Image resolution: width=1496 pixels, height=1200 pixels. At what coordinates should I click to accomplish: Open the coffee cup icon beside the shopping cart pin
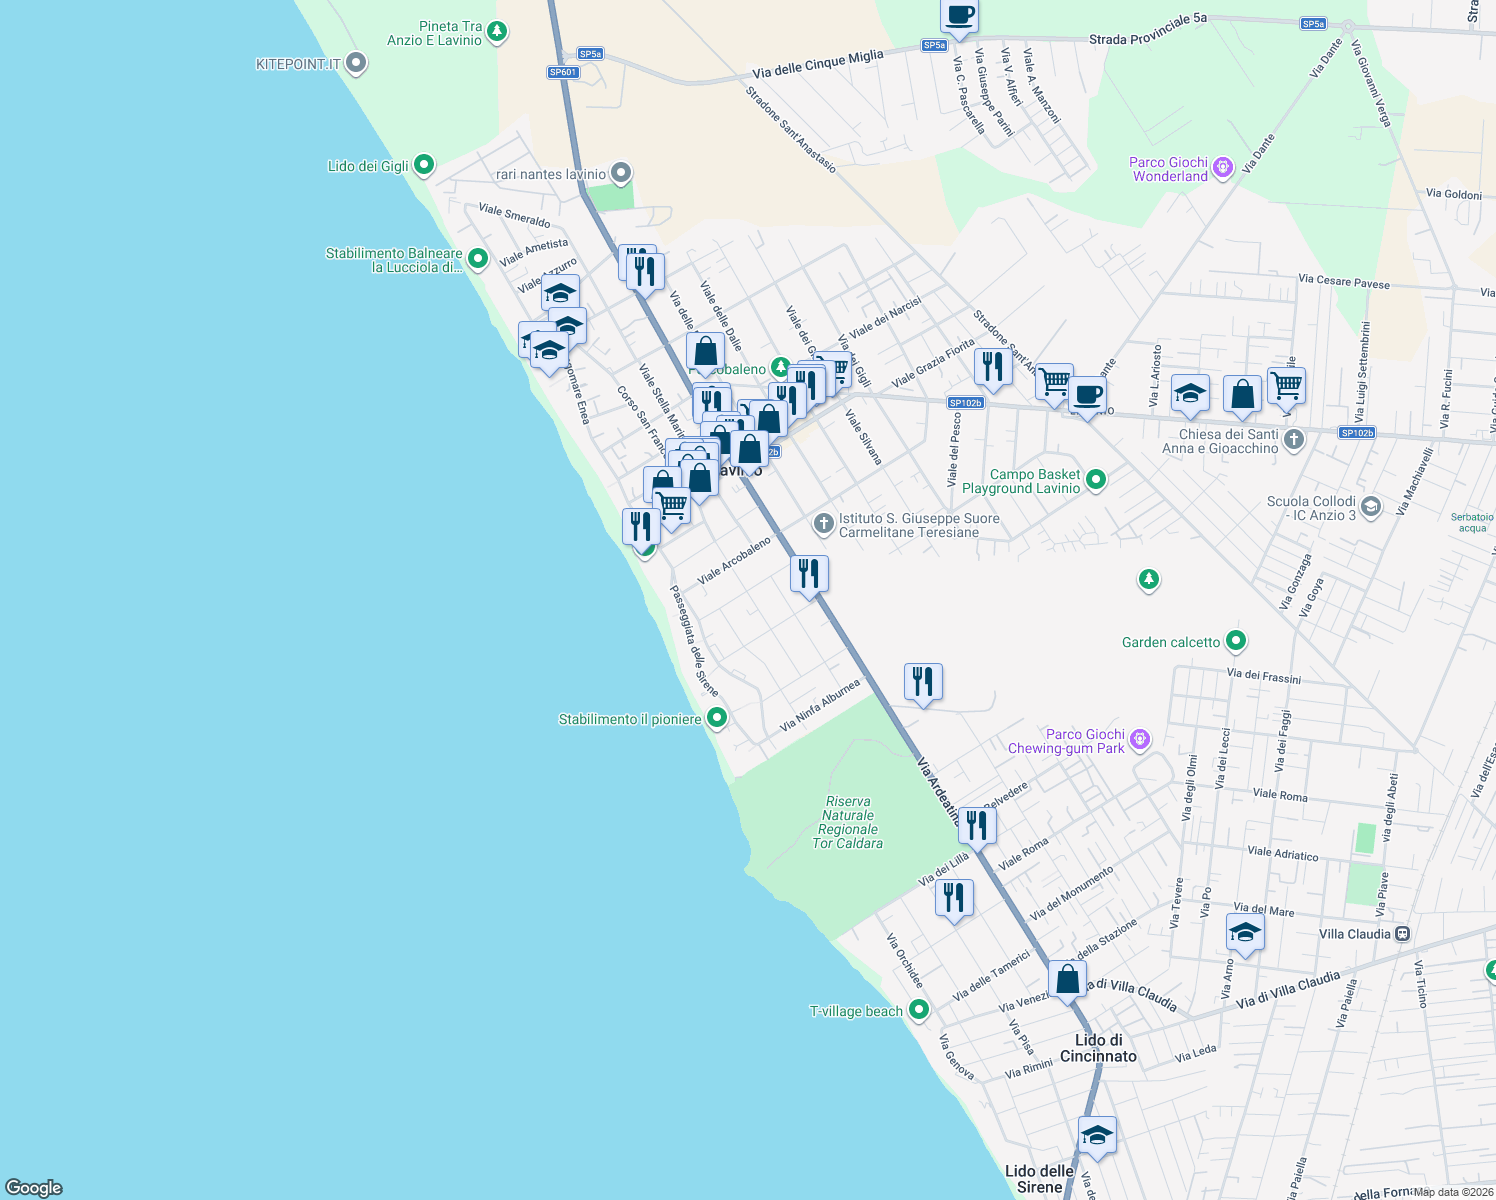(1089, 394)
